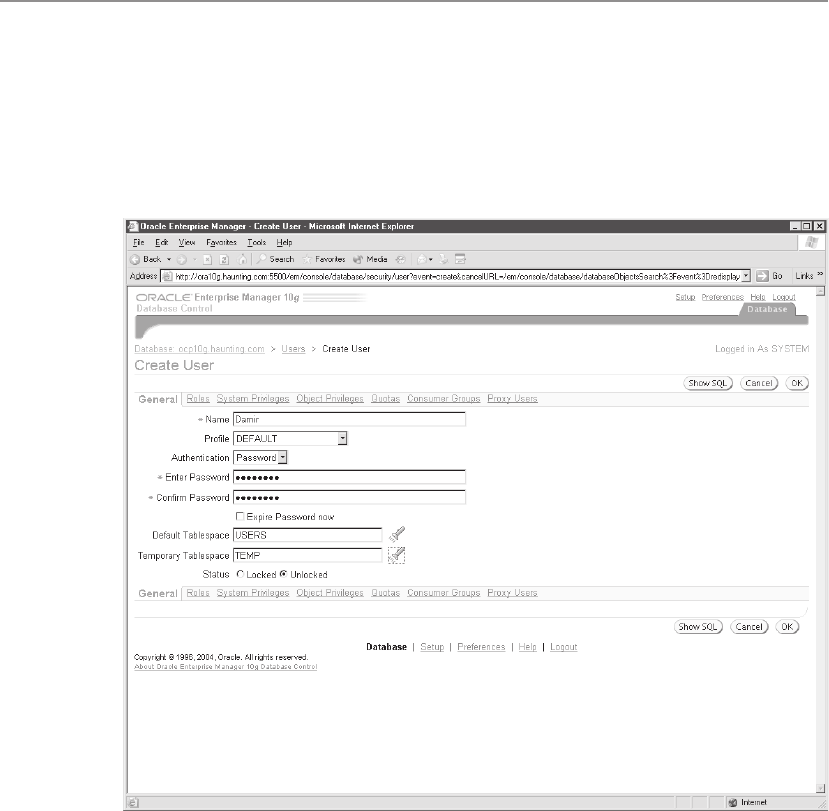This screenshot has width=829, height=811.
Task: Click the Database tab at top right
Action: (x=767, y=309)
